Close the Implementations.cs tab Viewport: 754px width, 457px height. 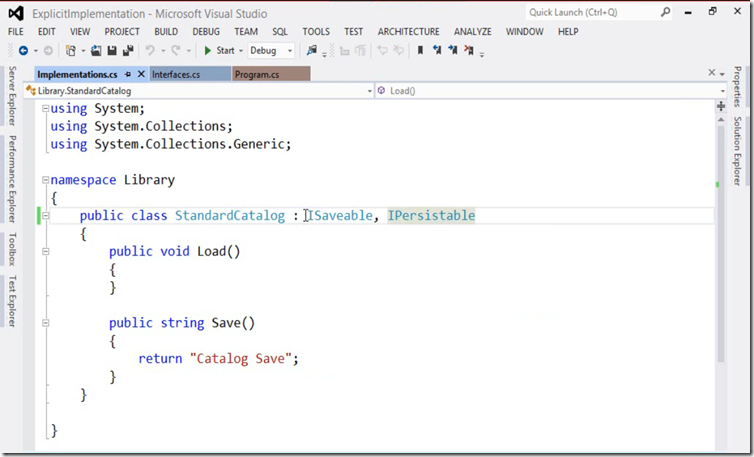tap(141, 74)
